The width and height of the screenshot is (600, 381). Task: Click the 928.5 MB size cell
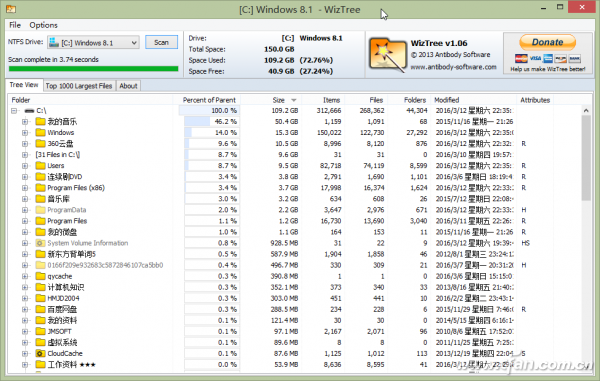(x=284, y=243)
